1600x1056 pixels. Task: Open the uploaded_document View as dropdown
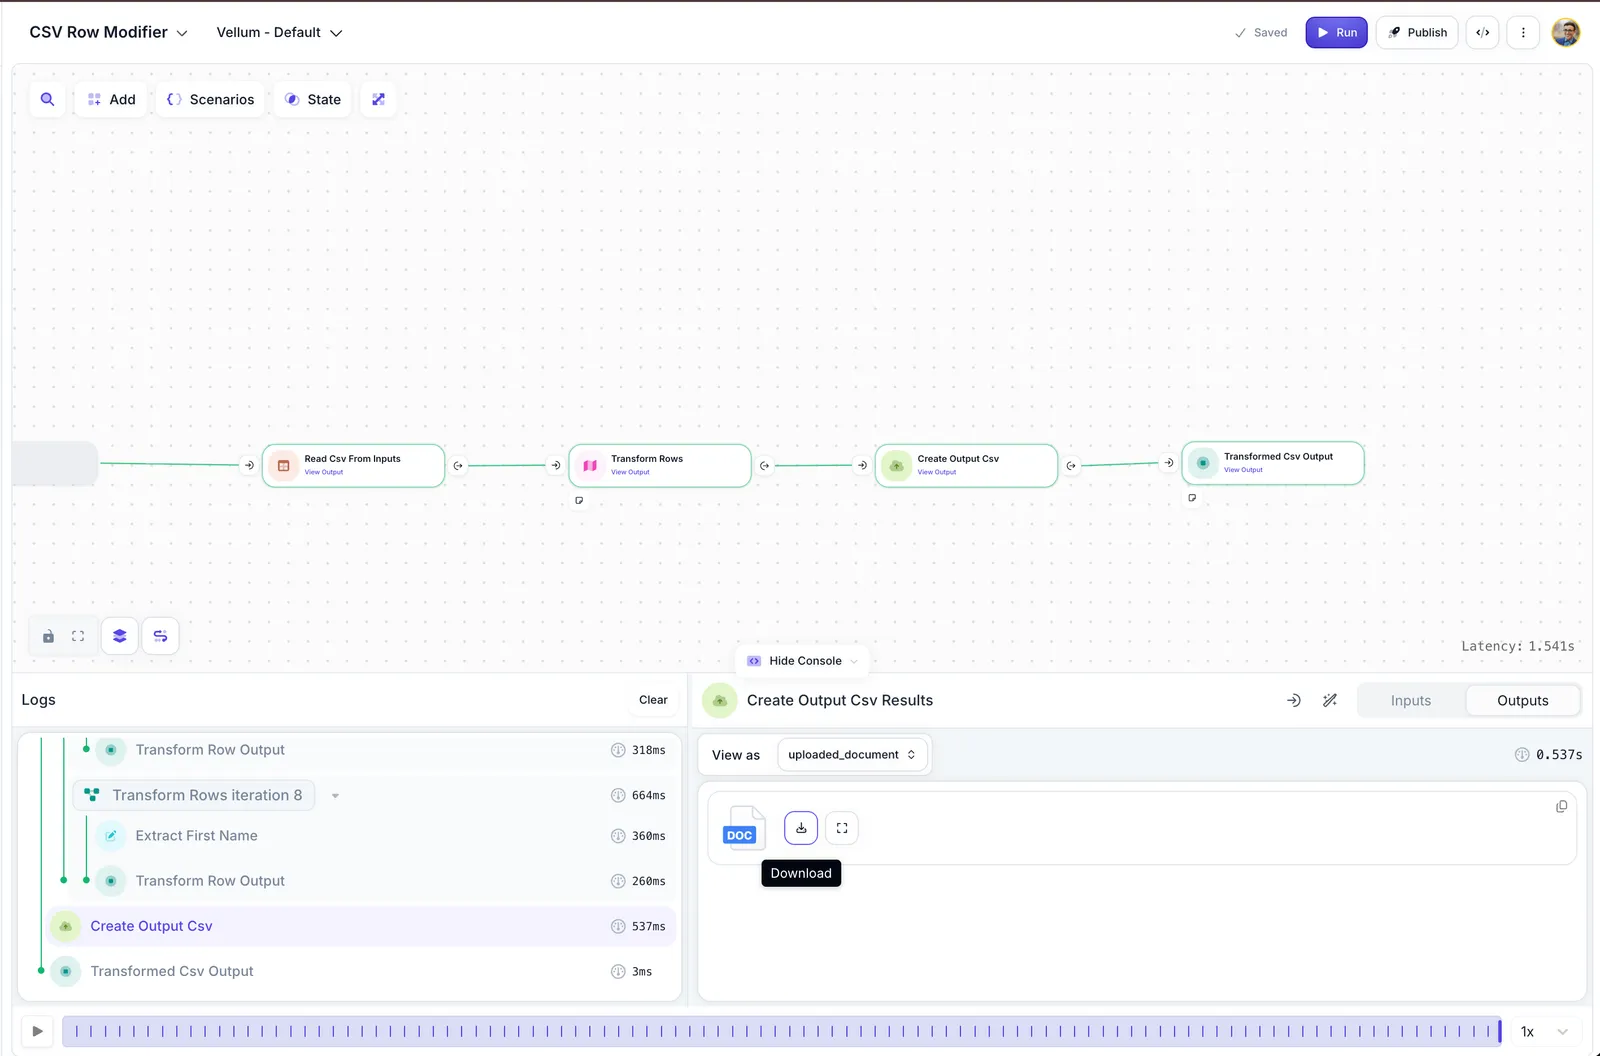coord(852,755)
